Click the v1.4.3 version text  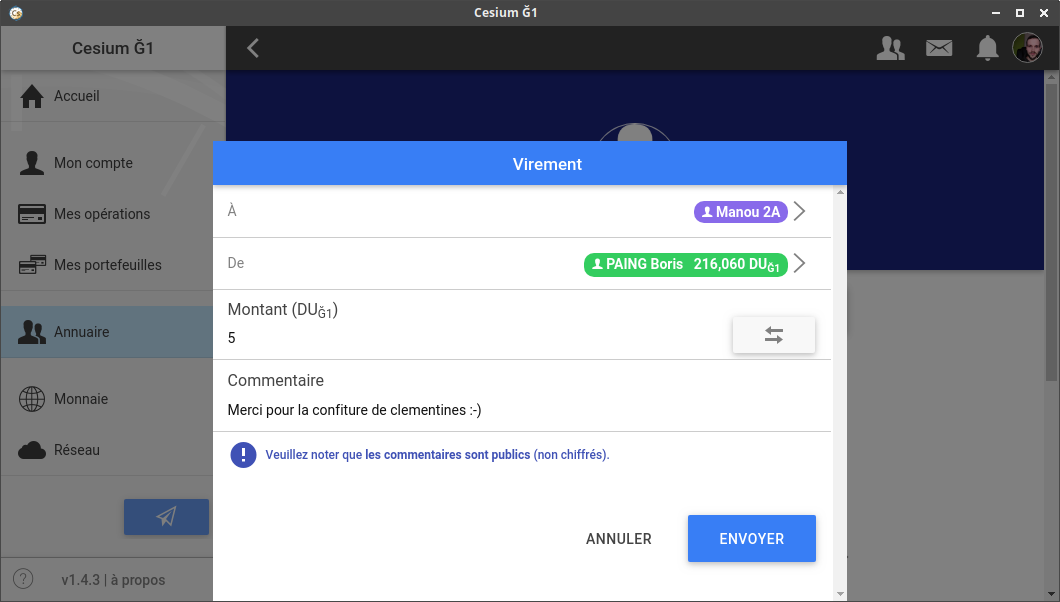click(x=80, y=580)
